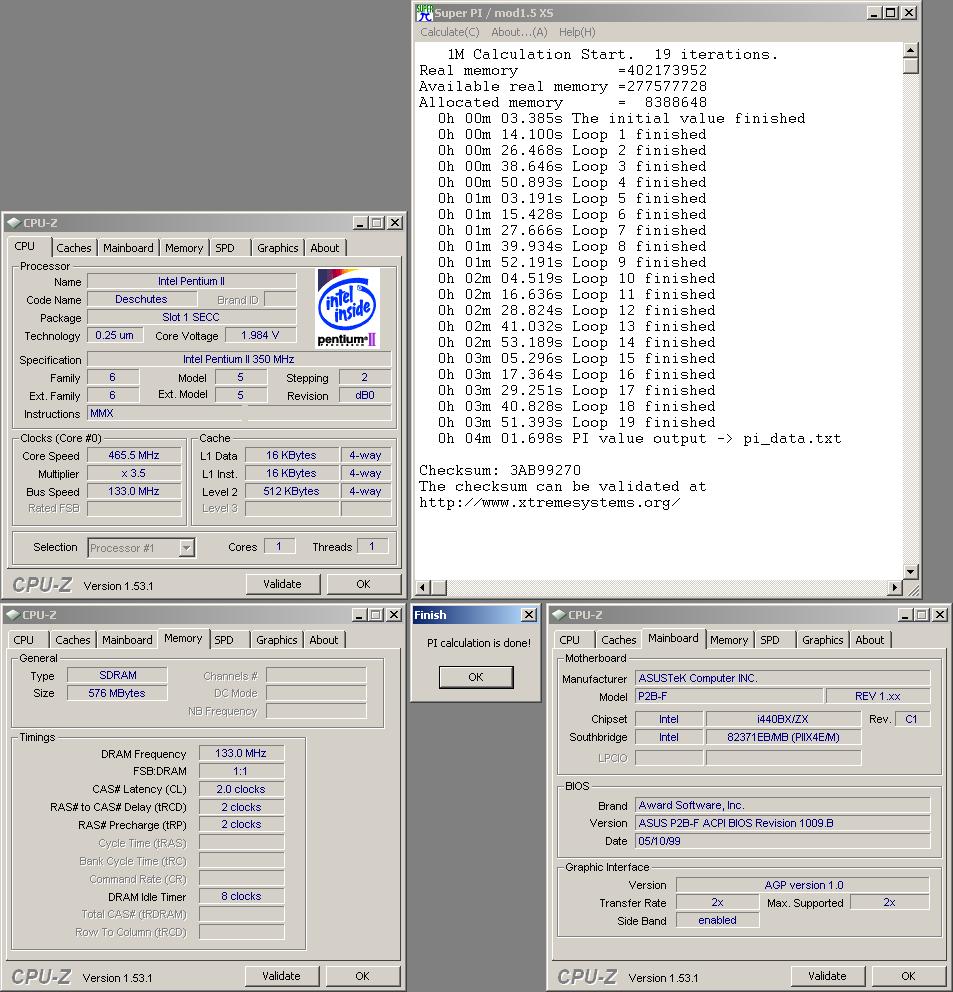Click Super PI horizontal scrollbar left arrow
953x992 pixels.
coord(423,588)
